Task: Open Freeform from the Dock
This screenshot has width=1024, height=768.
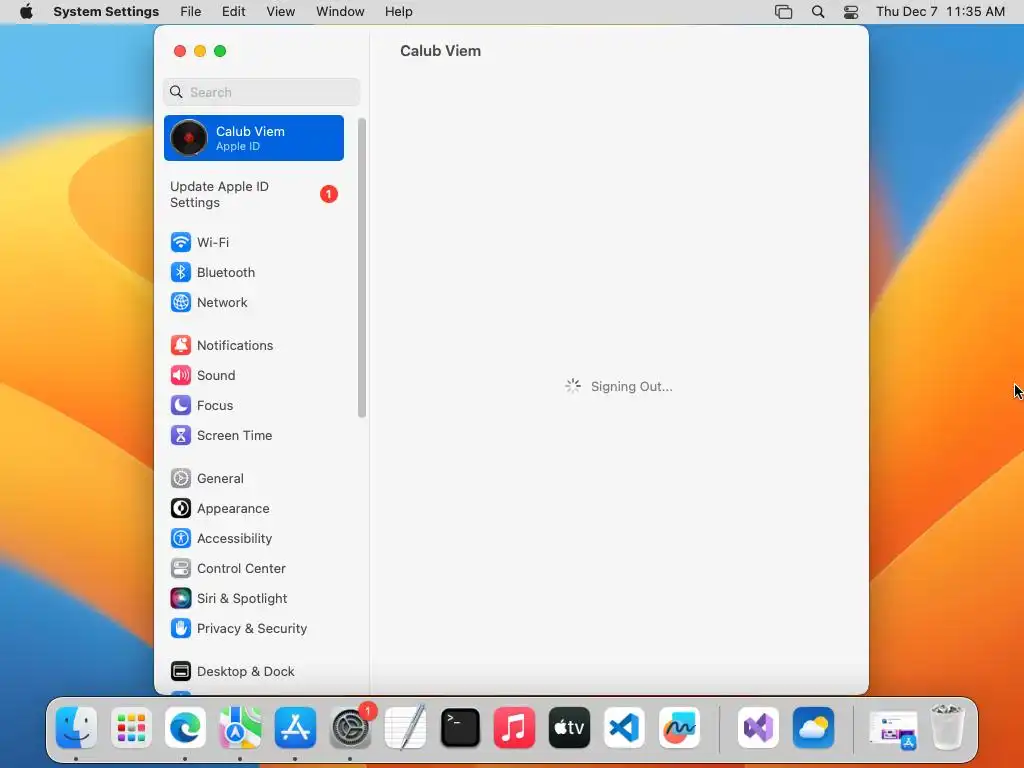Action: [x=679, y=728]
